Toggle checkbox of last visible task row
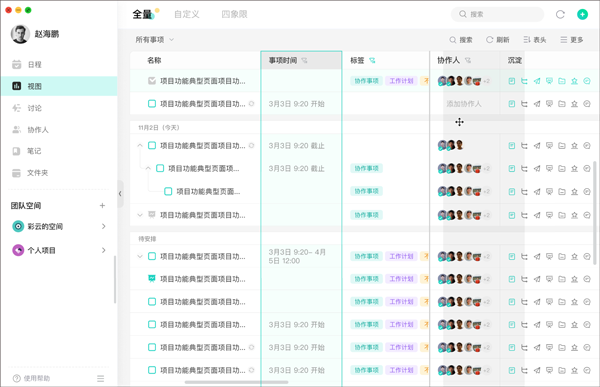This screenshot has width=600, height=387. click(152, 370)
